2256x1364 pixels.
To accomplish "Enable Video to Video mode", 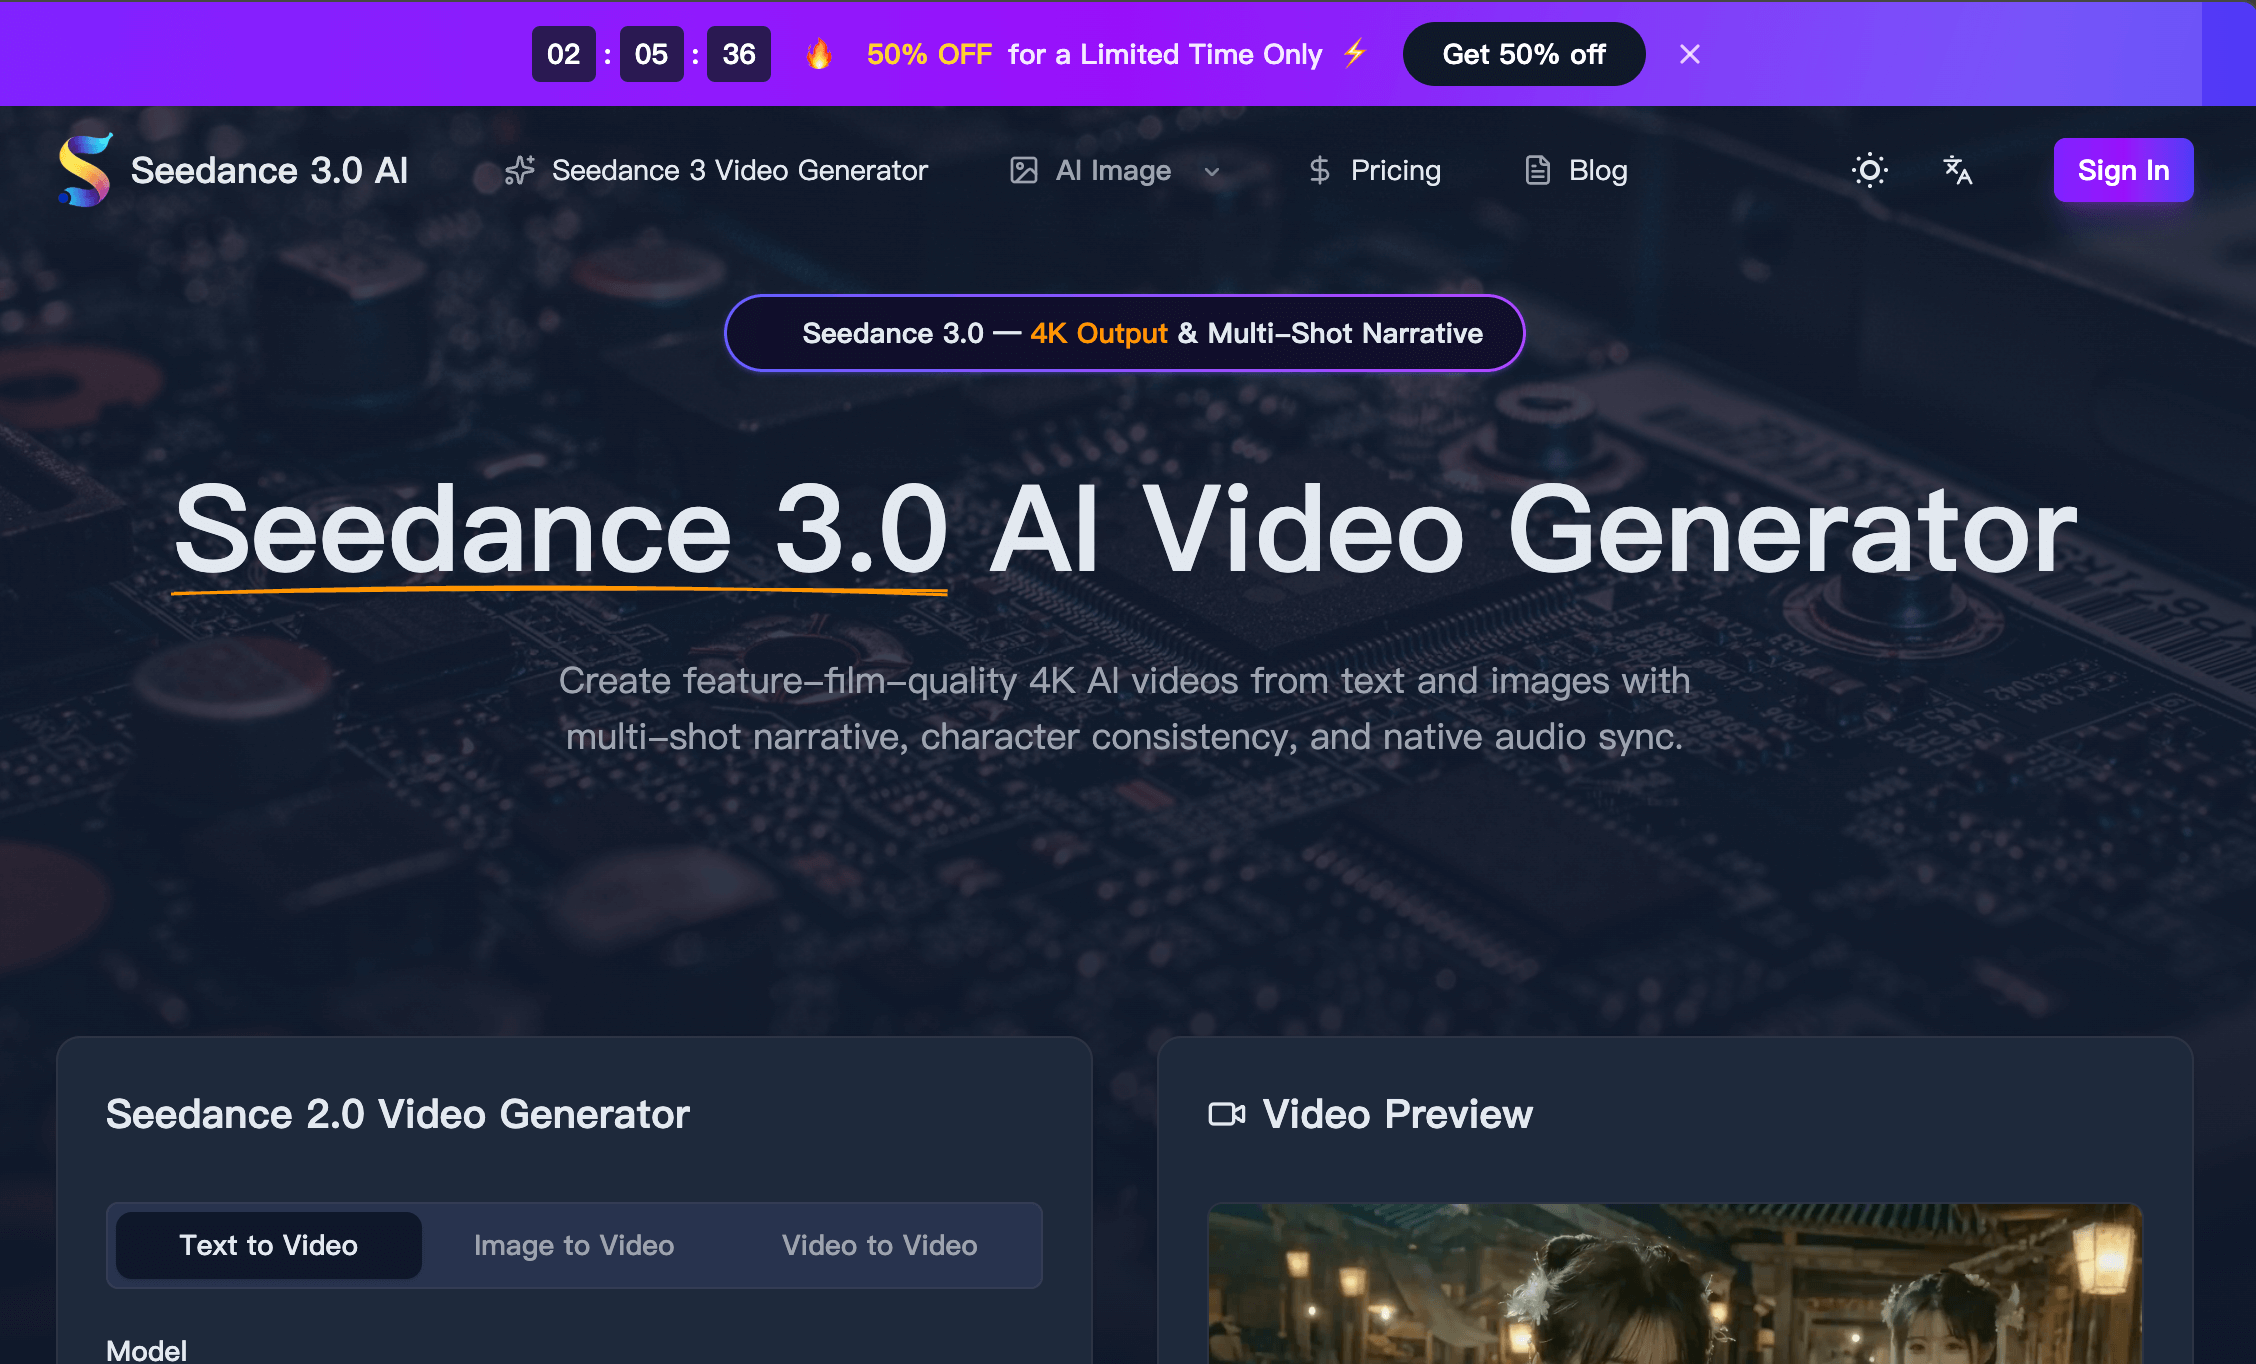I will click(879, 1245).
